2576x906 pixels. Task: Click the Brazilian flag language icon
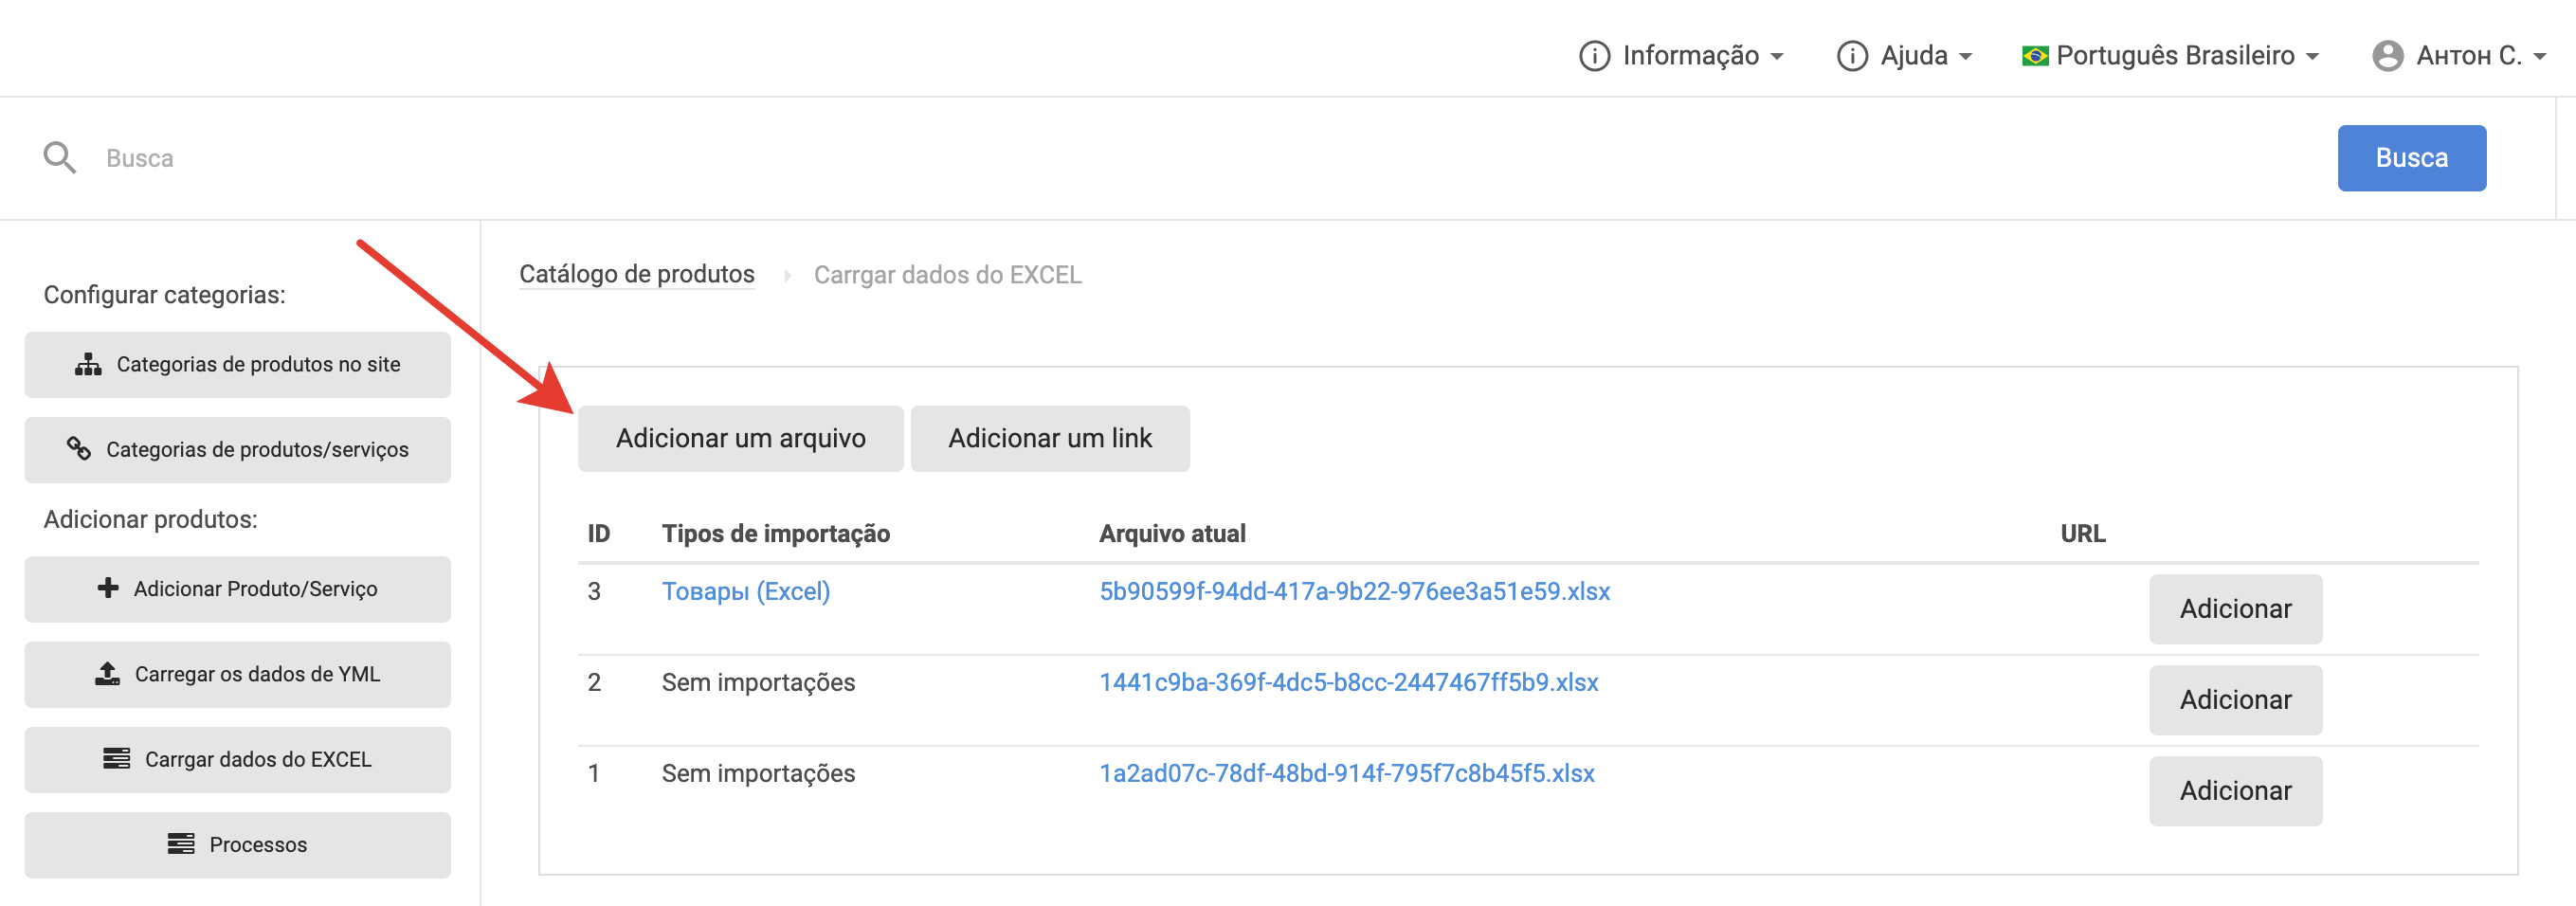pos(2034,56)
